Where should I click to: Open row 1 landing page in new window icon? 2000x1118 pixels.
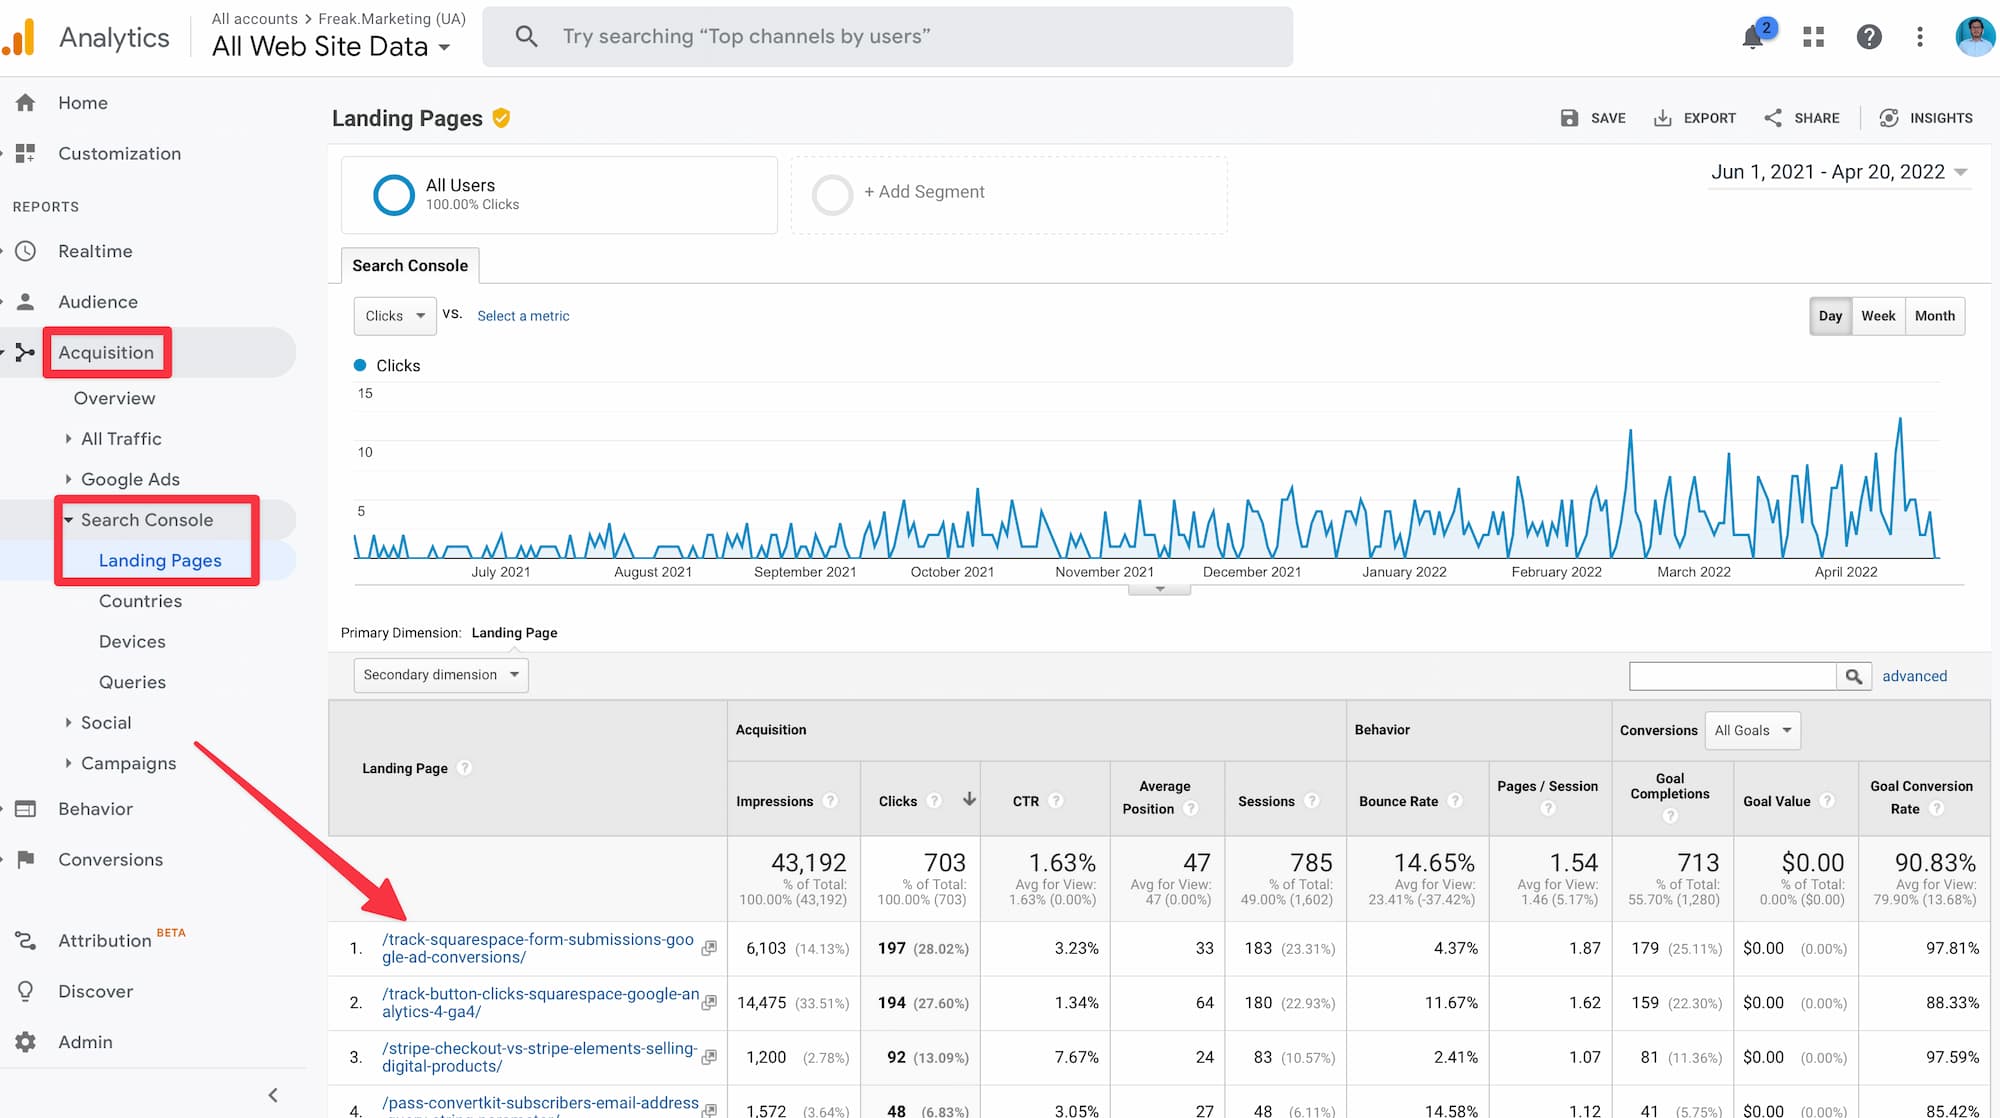pos(709,948)
